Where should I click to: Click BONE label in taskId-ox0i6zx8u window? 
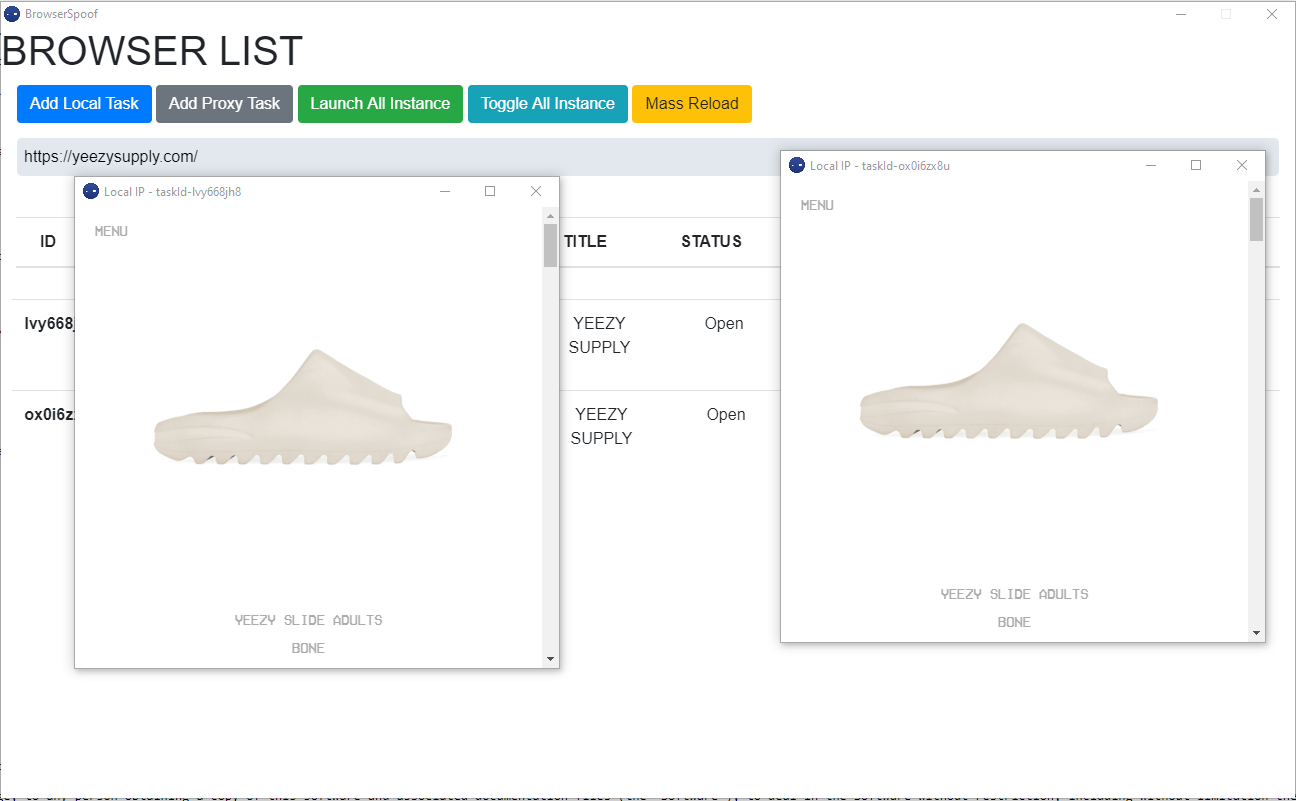(x=1014, y=622)
